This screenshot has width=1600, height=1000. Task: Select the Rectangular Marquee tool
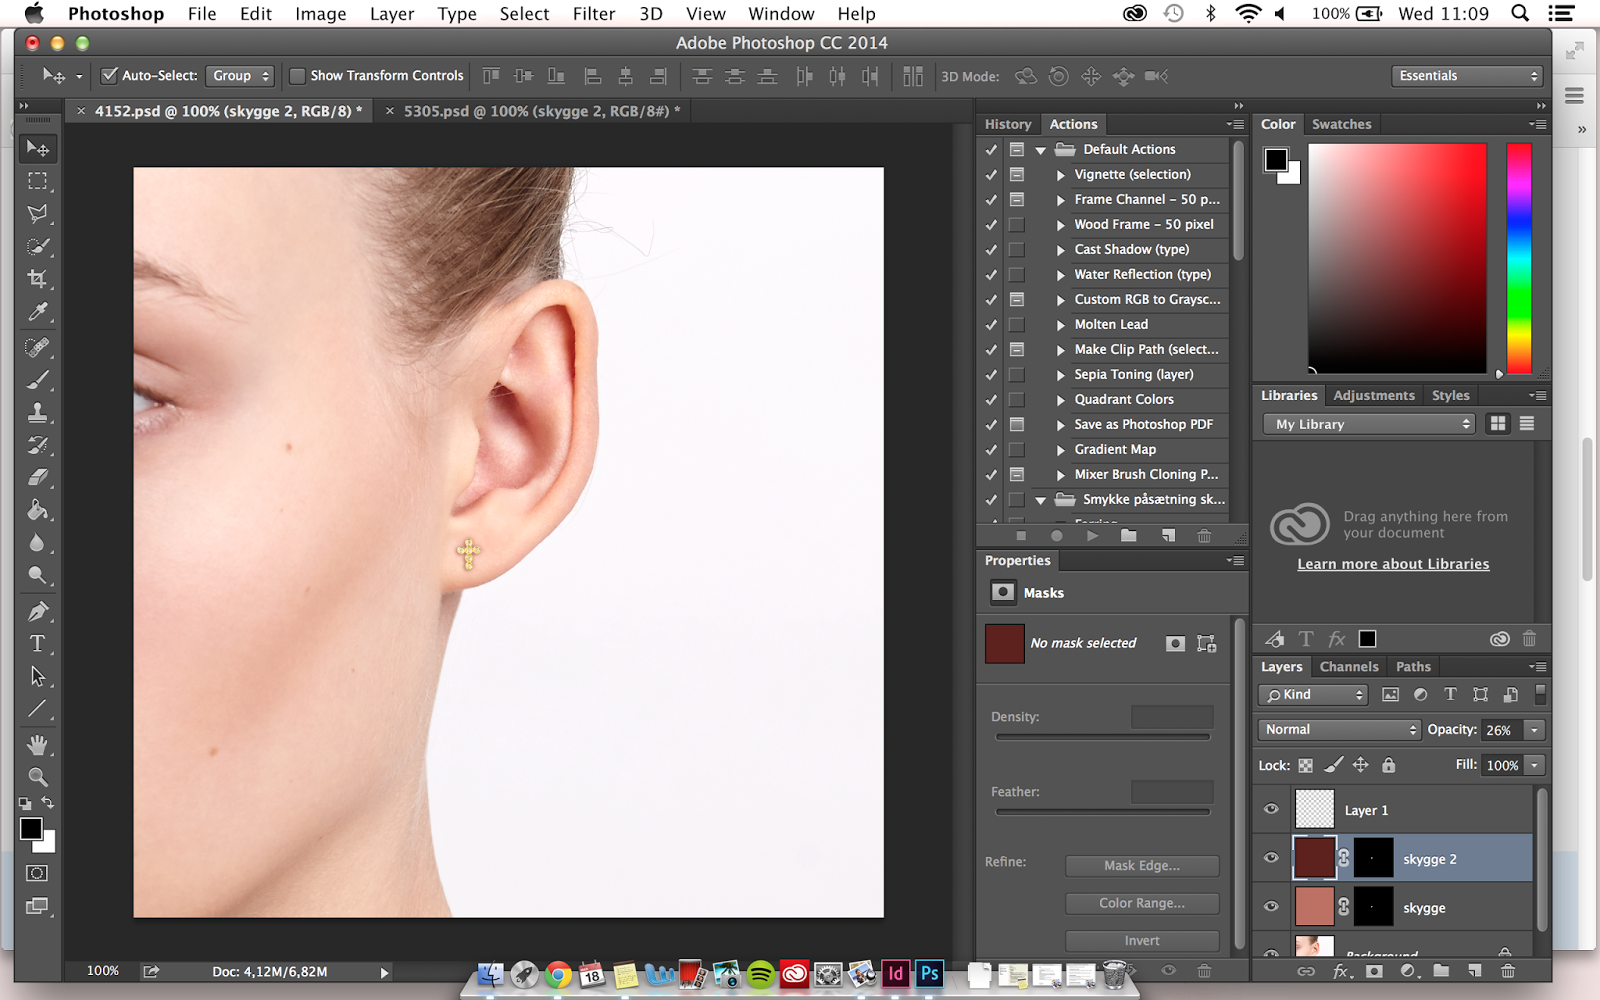point(37,181)
